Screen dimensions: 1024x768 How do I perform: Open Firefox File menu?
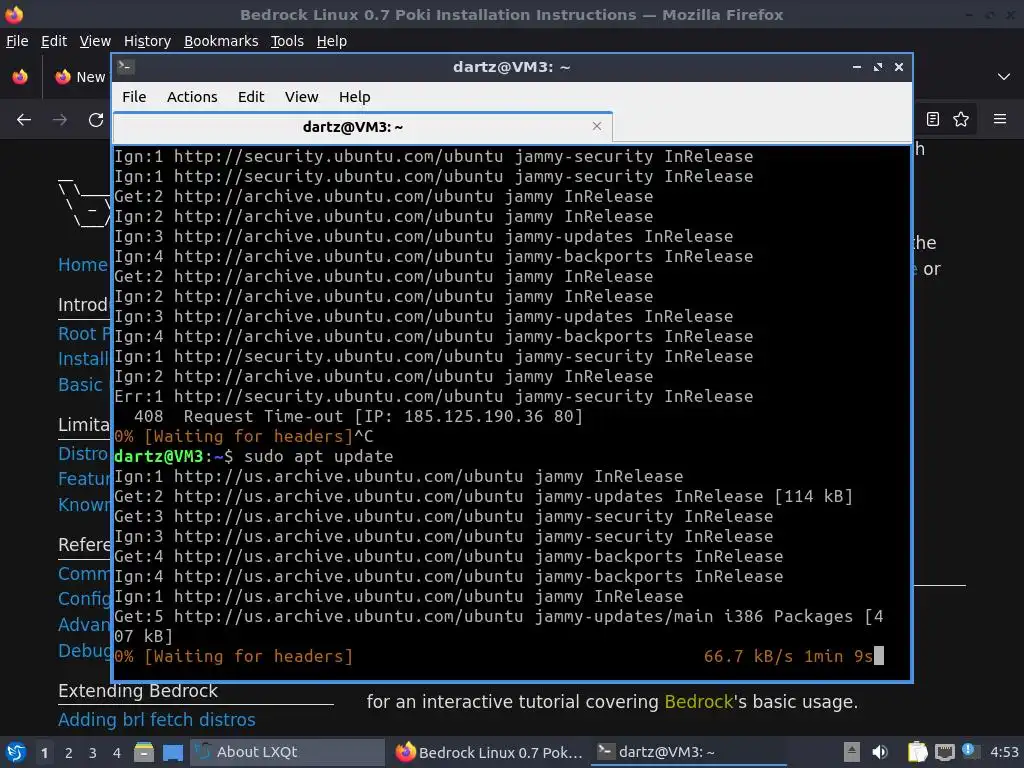[17, 41]
